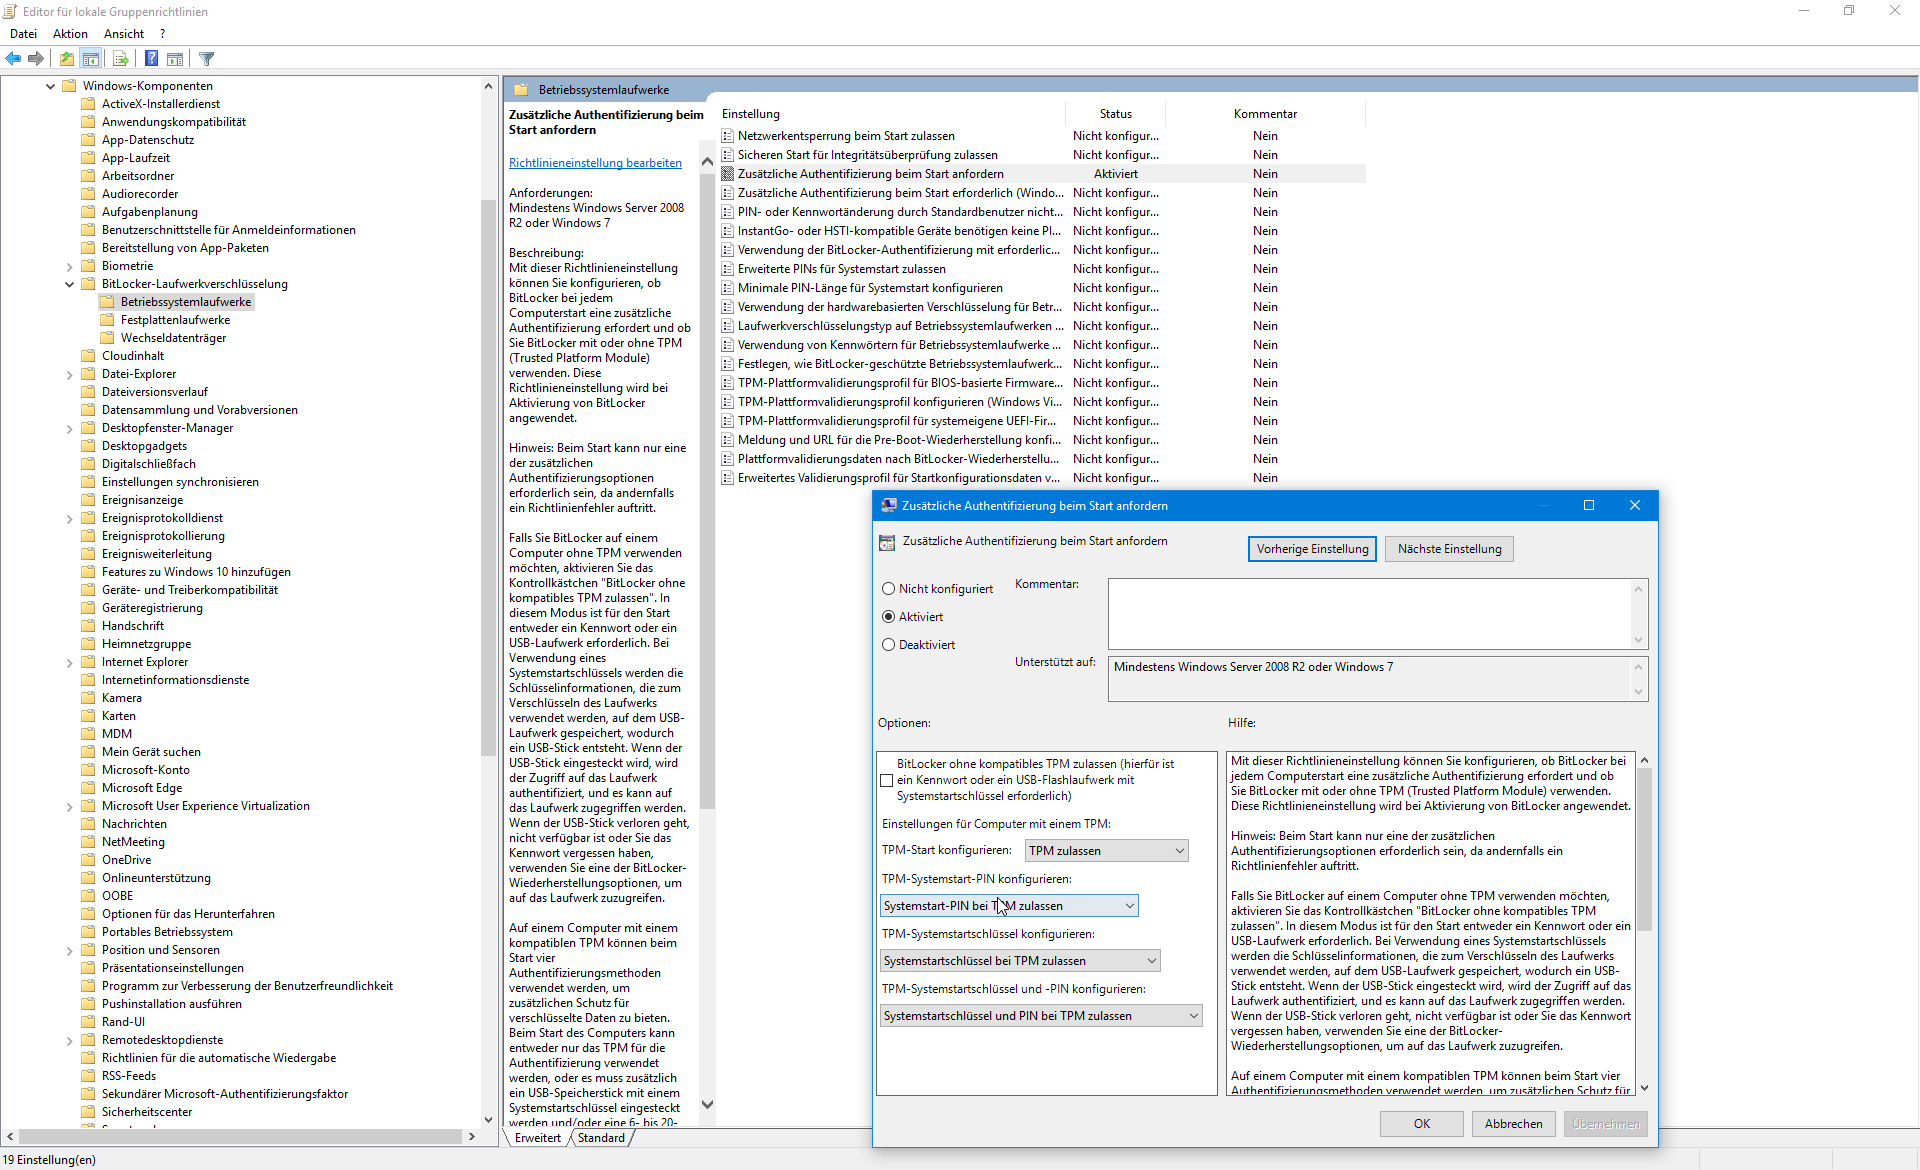Toggle the show/hide action pane icon
The height and width of the screenshot is (1170, 1920).
click(175, 59)
